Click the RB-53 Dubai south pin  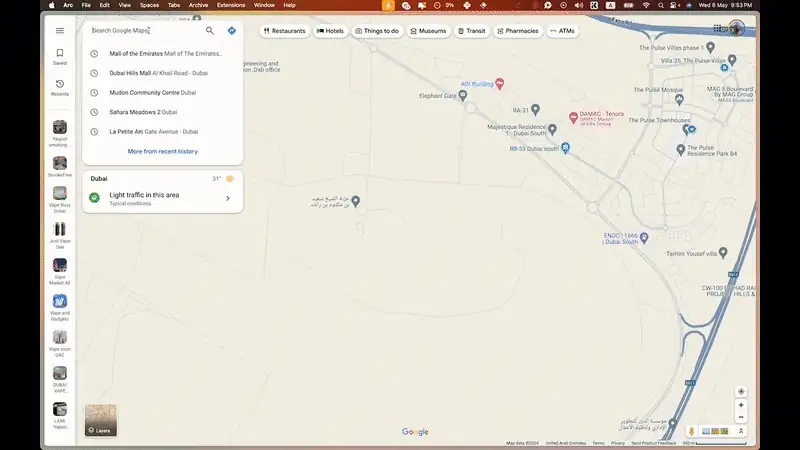565,148
